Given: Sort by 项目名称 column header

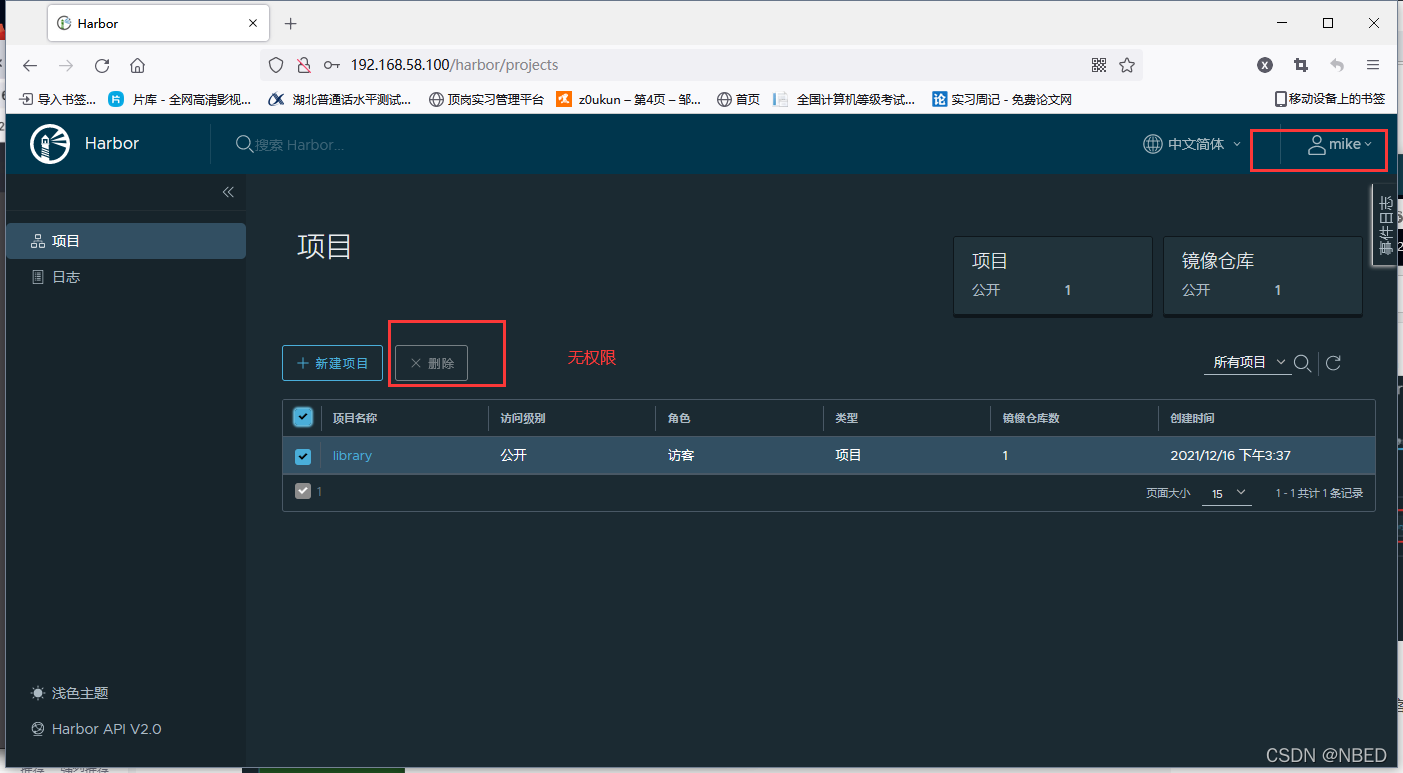Looking at the screenshot, I should coord(355,418).
